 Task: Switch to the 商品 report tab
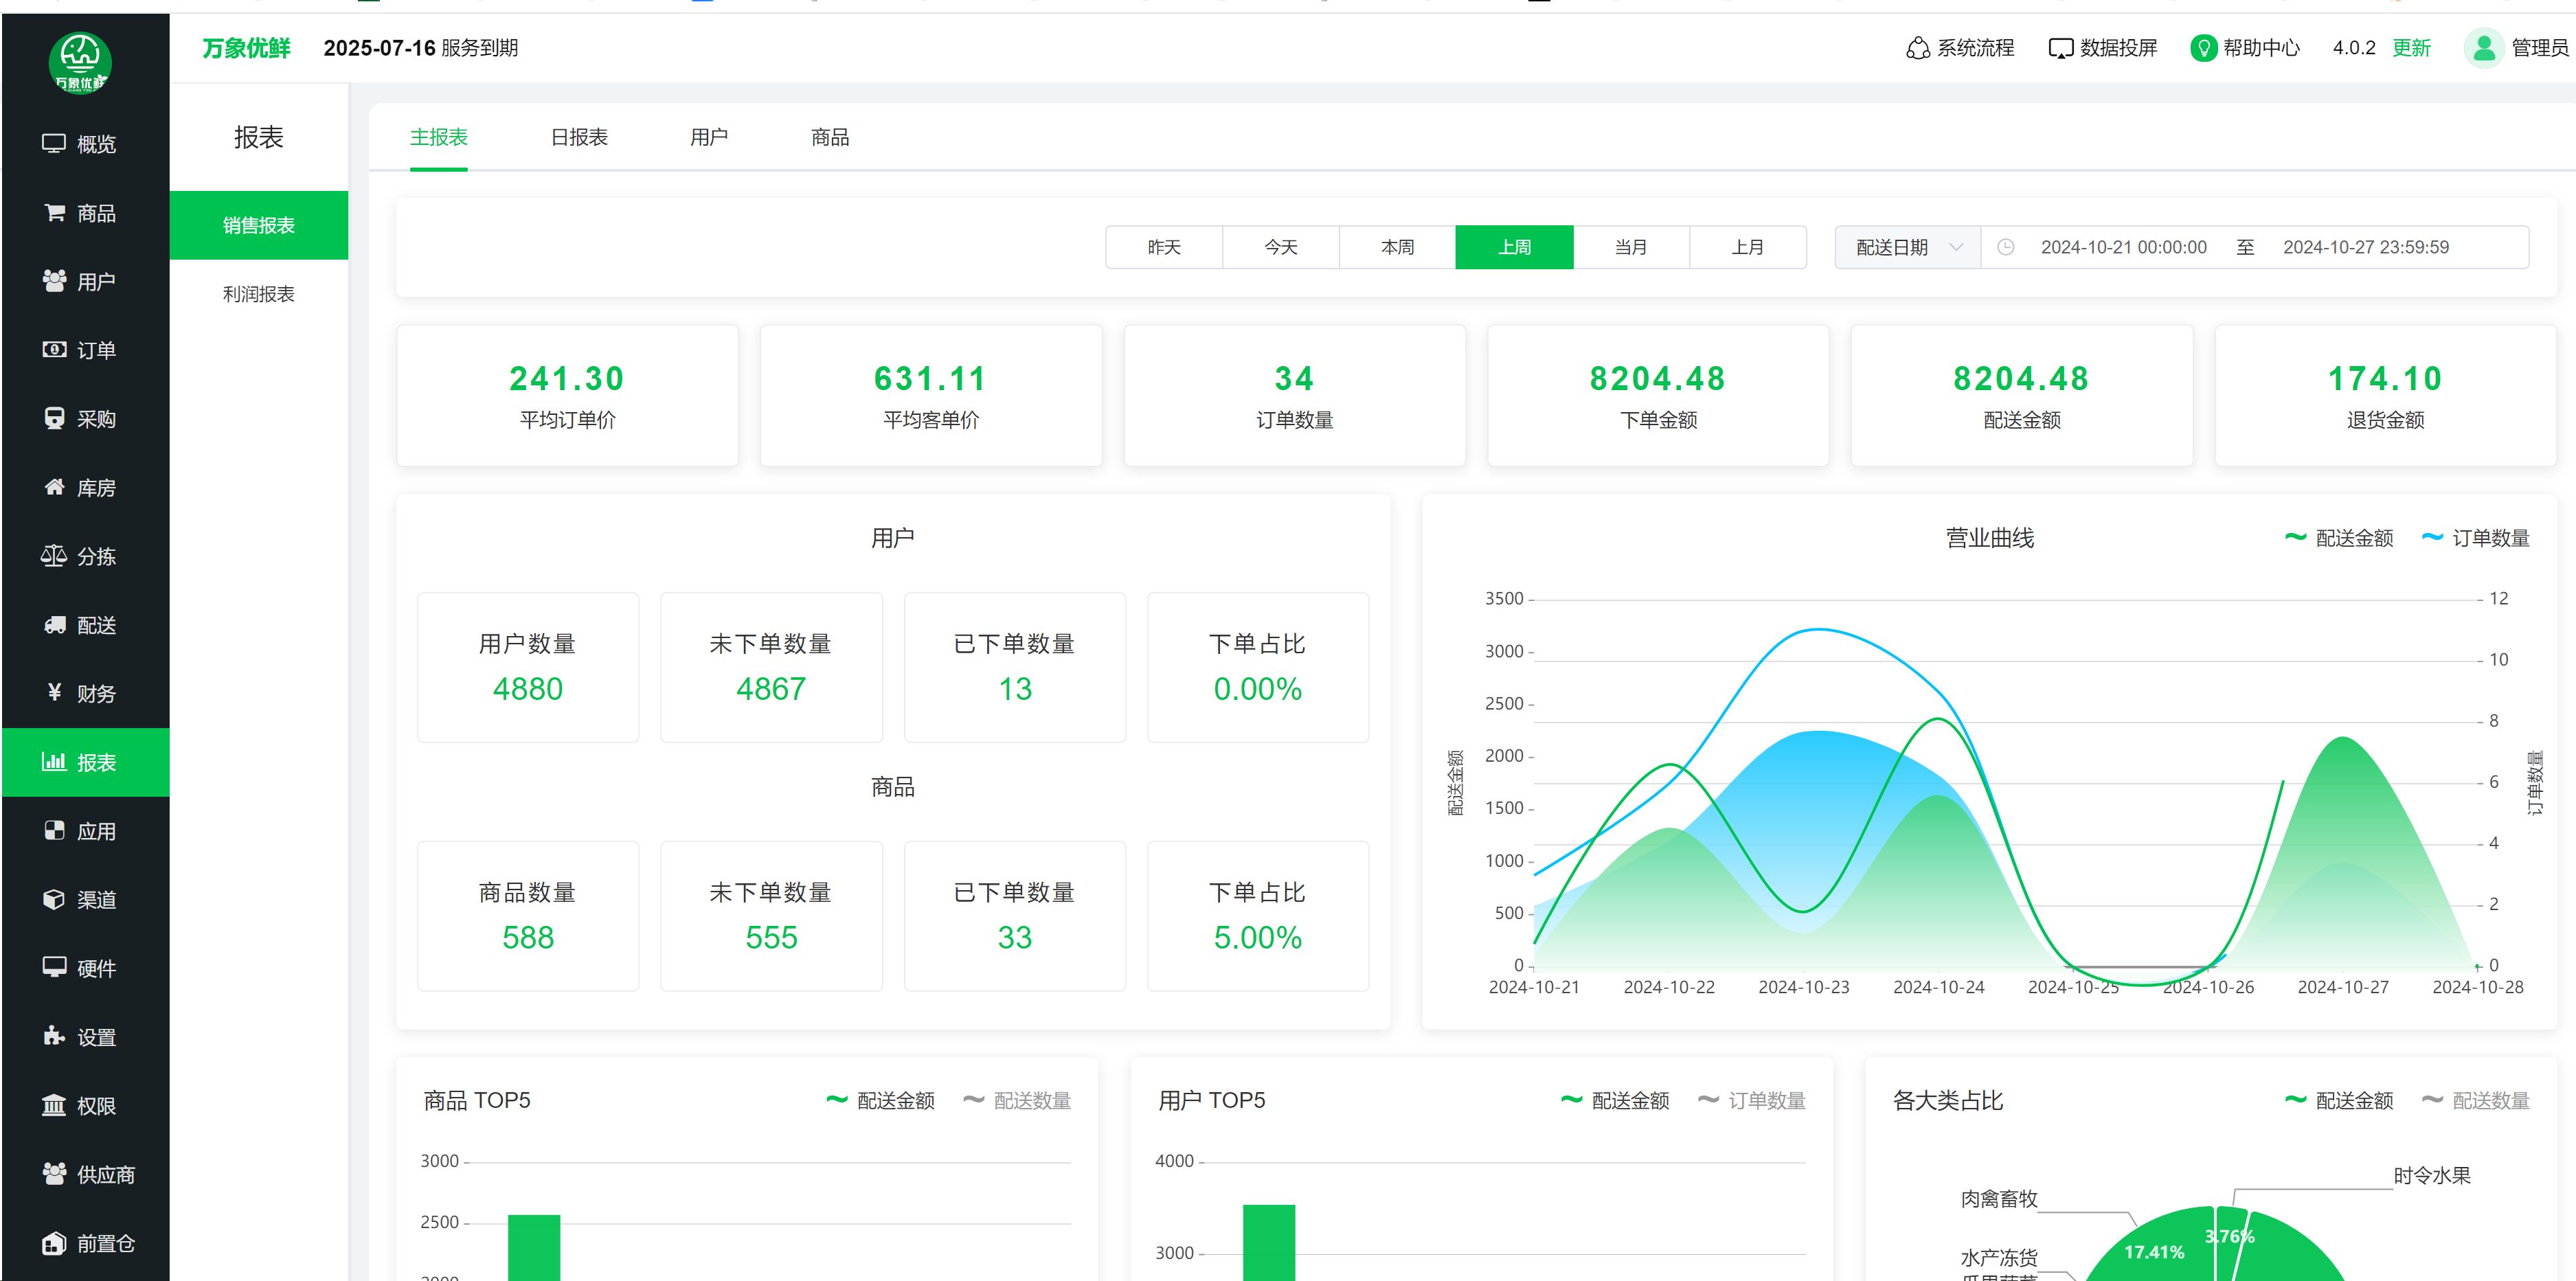[830, 137]
